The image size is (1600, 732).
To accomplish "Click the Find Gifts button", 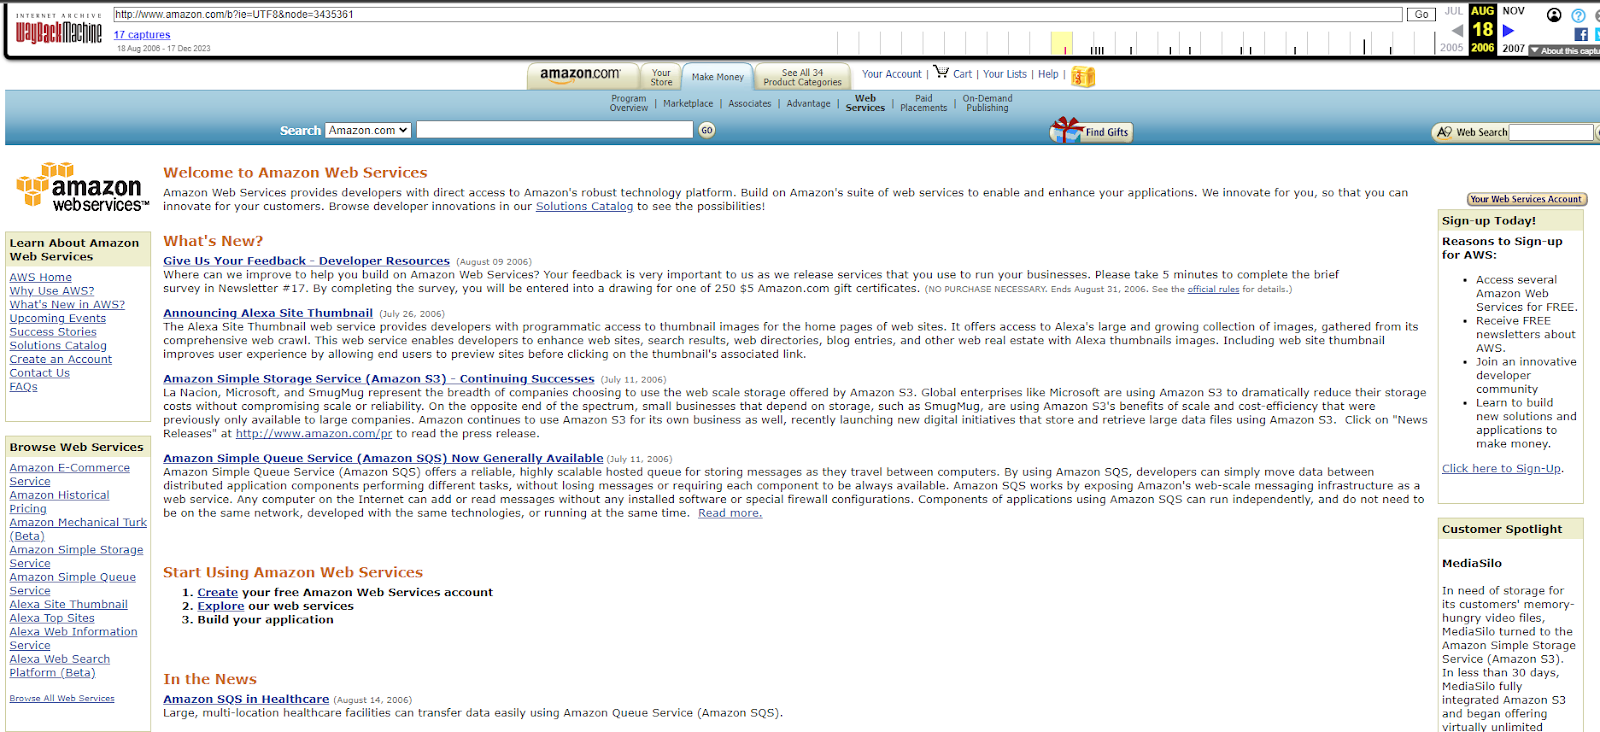I will pyautogui.click(x=1092, y=131).
